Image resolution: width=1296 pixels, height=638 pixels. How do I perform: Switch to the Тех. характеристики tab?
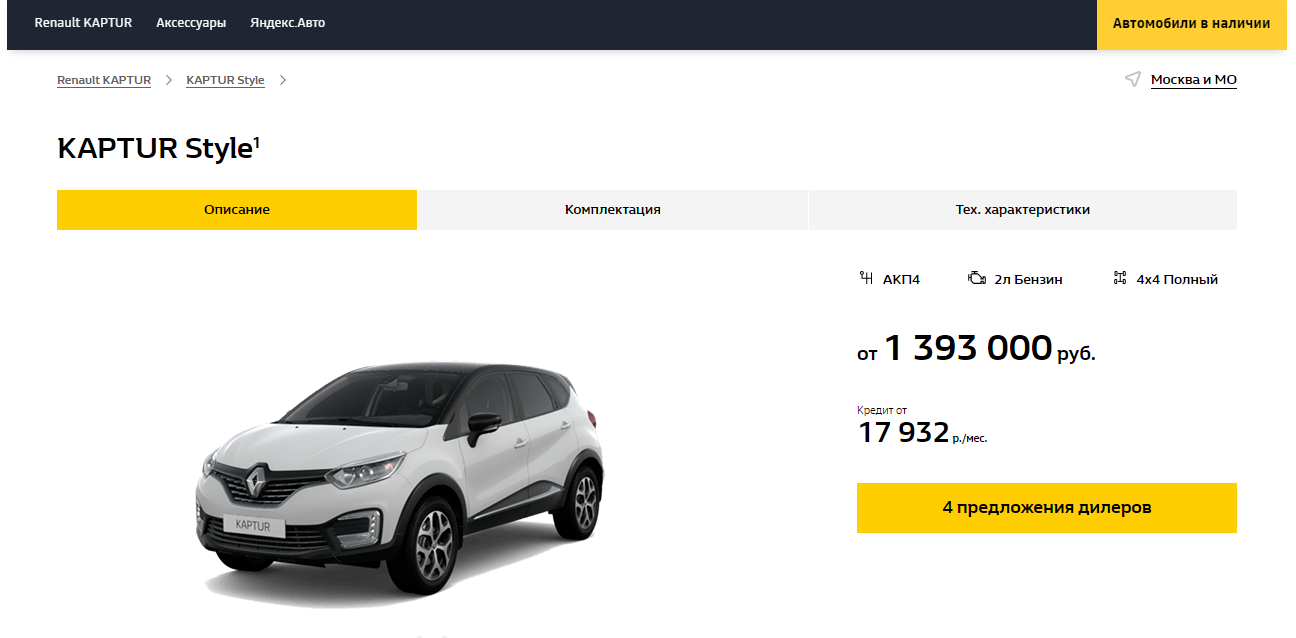[x=1023, y=210]
